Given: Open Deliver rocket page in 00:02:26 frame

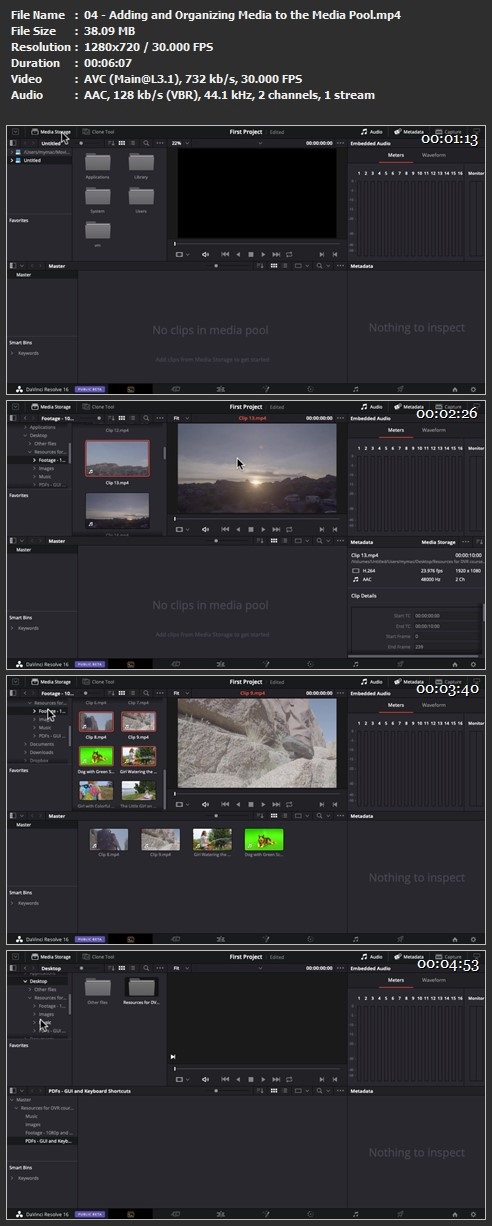Looking at the screenshot, I should [x=400, y=663].
